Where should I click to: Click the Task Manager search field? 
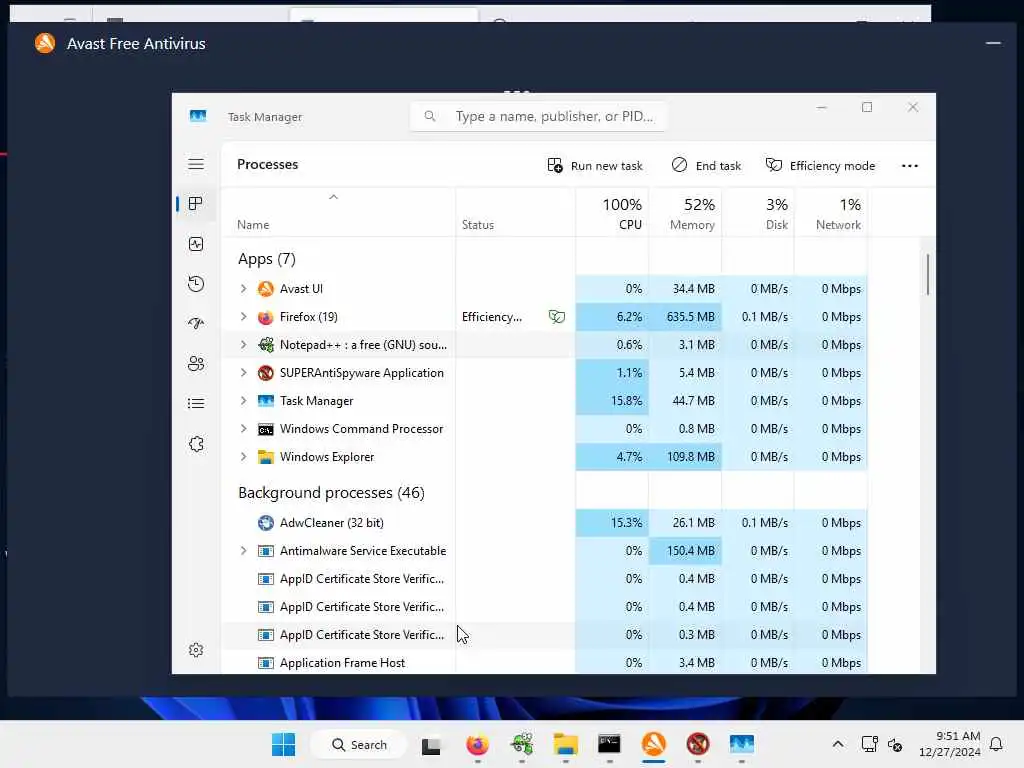click(x=538, y=116)
